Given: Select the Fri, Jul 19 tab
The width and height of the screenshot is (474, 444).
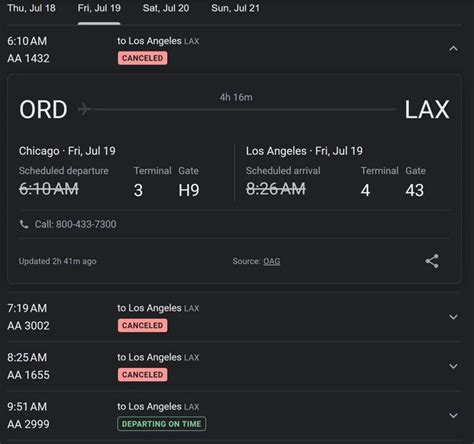Looking at the screenshot, I should [x=99, y=8].
